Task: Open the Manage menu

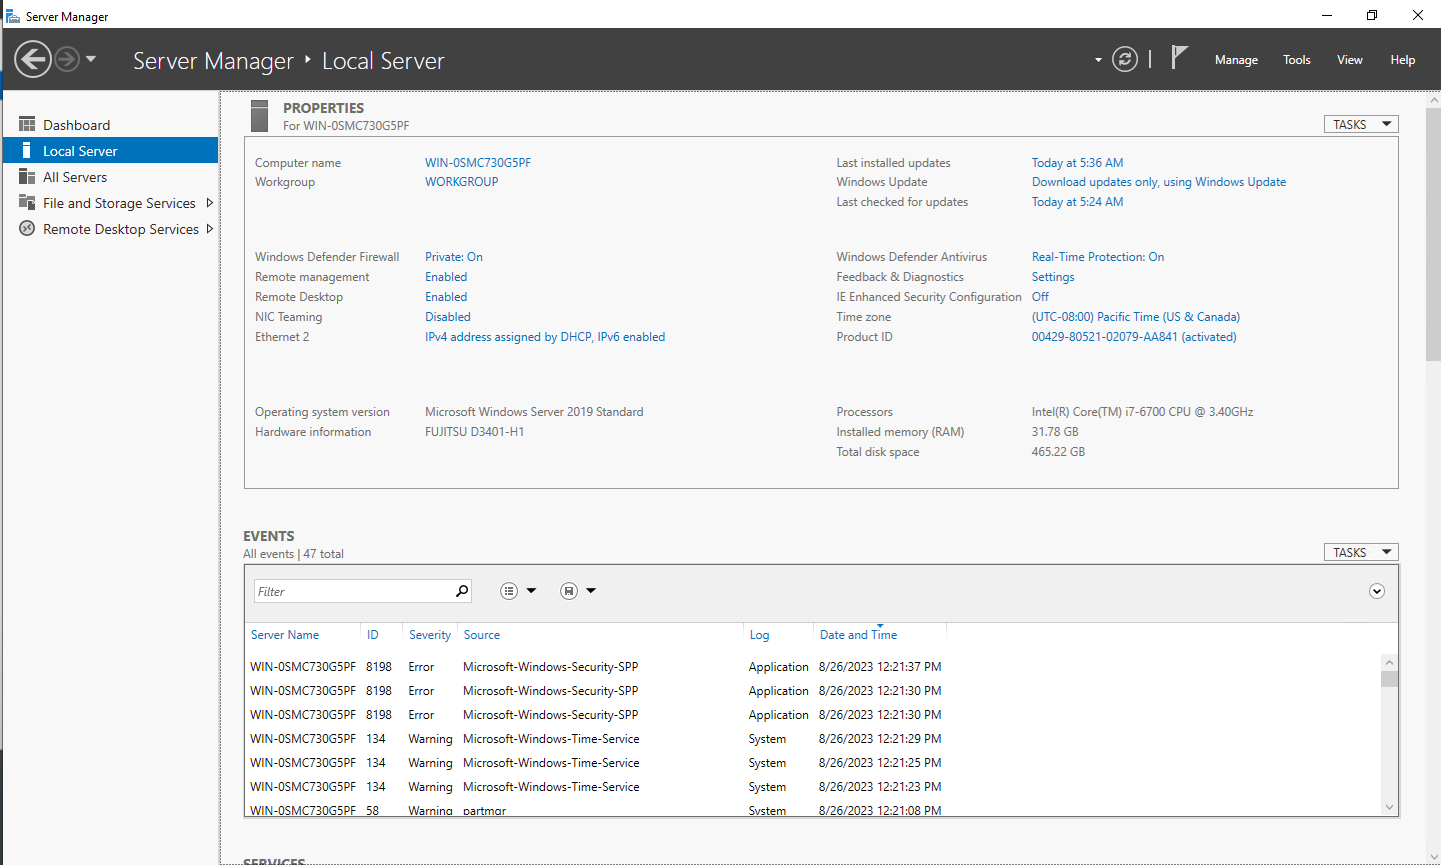Action: (x=1236, y=60)
